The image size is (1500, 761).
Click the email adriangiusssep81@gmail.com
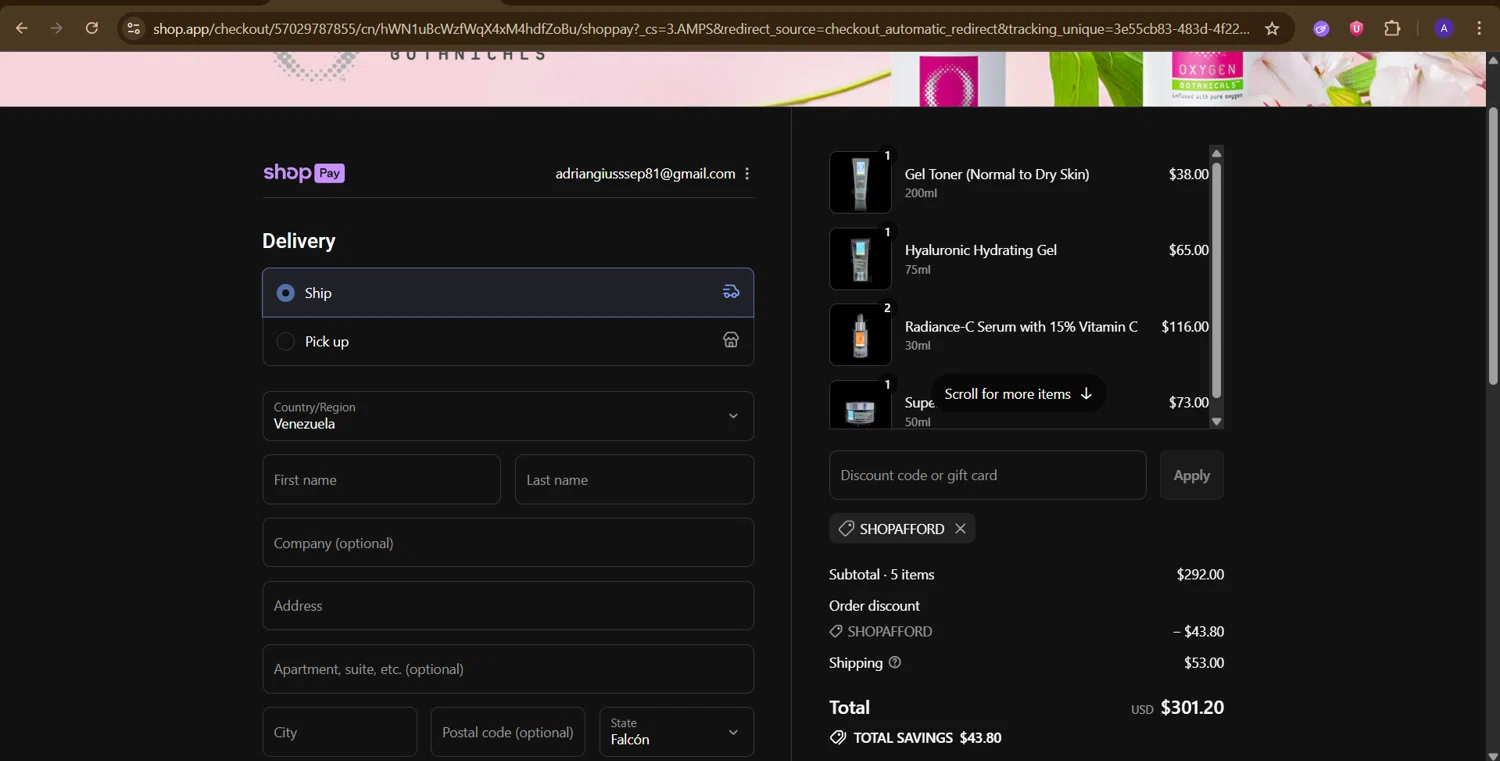(645, 173)
